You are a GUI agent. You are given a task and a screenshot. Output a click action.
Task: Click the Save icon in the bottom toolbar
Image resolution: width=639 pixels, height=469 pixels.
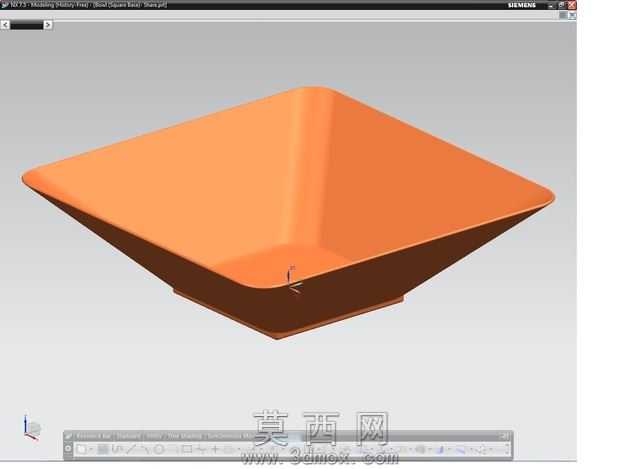[103, 449]
